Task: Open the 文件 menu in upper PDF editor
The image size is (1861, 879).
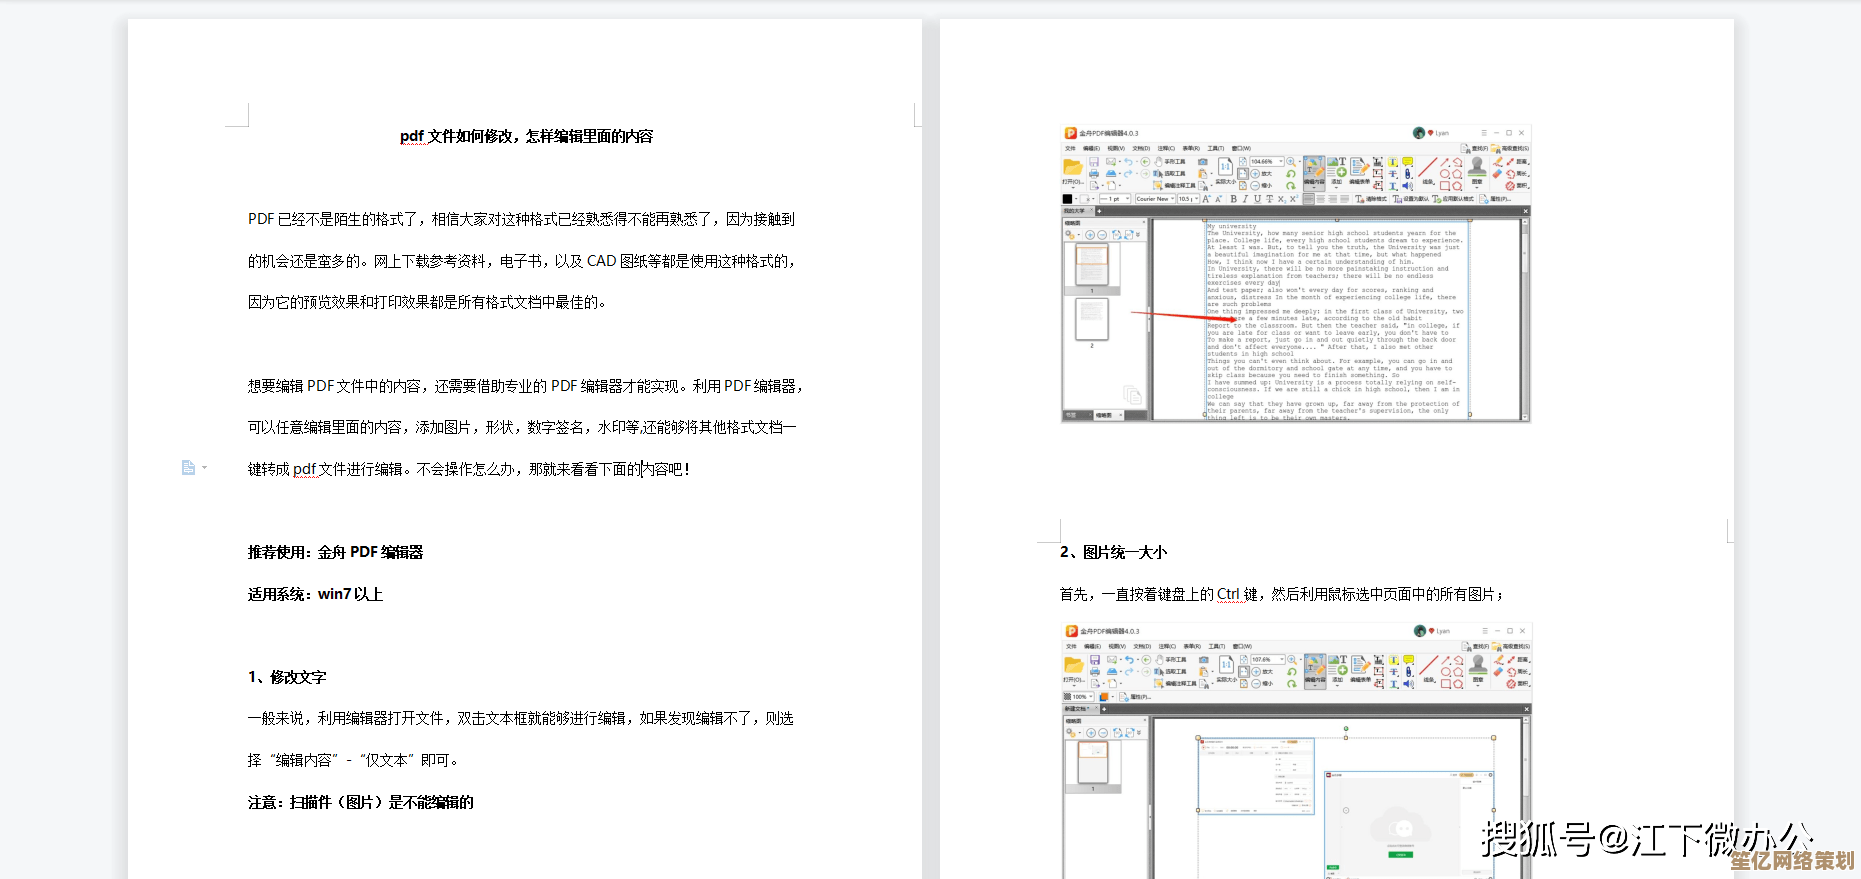Action: [1070, 149]
